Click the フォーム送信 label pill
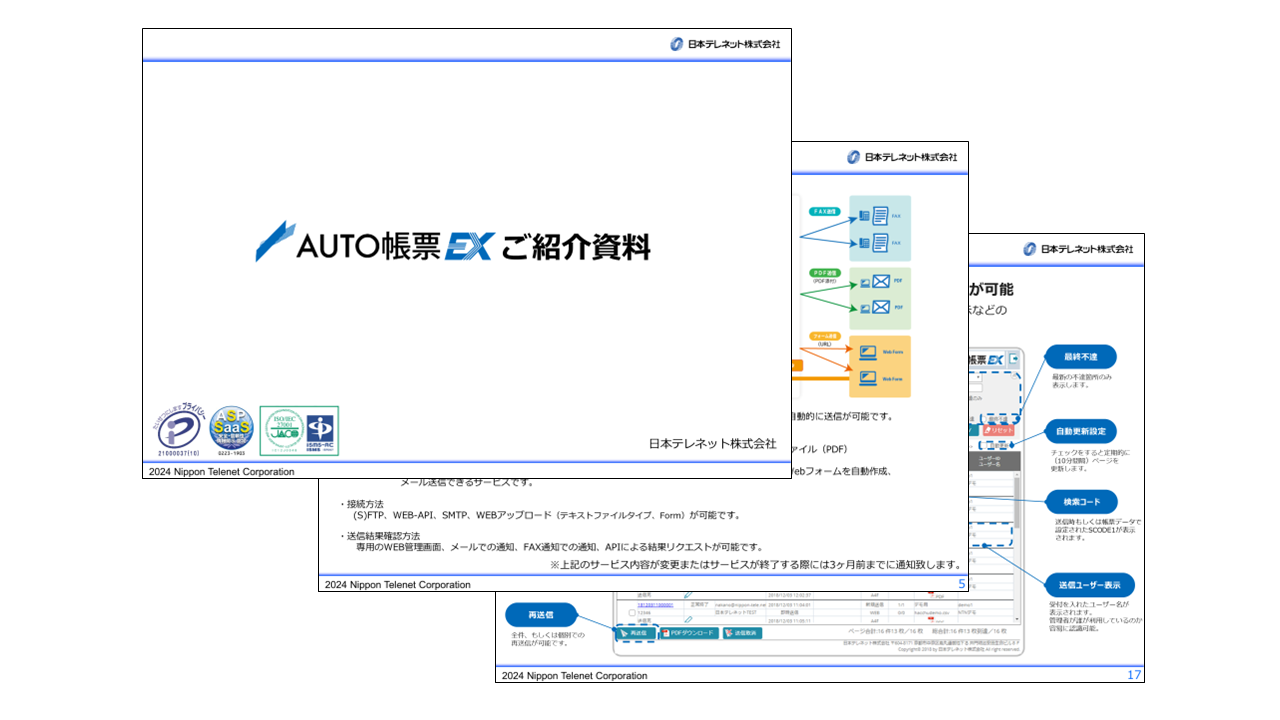This screenshot has width=1280, height=720. point(825,337)
